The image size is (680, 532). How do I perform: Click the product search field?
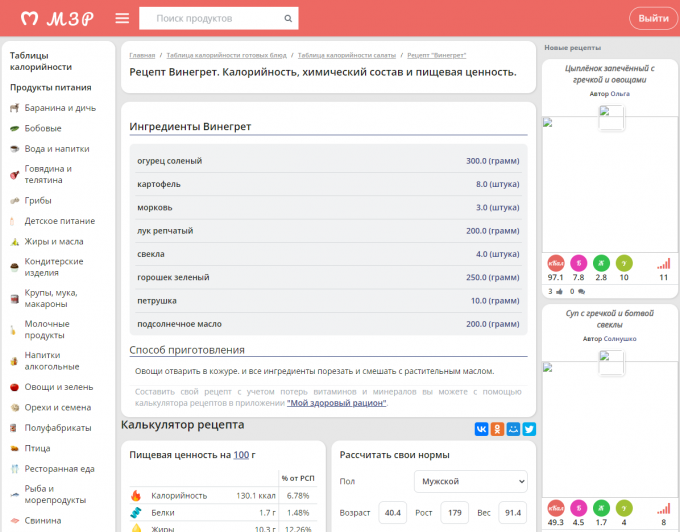coord(214,18)
